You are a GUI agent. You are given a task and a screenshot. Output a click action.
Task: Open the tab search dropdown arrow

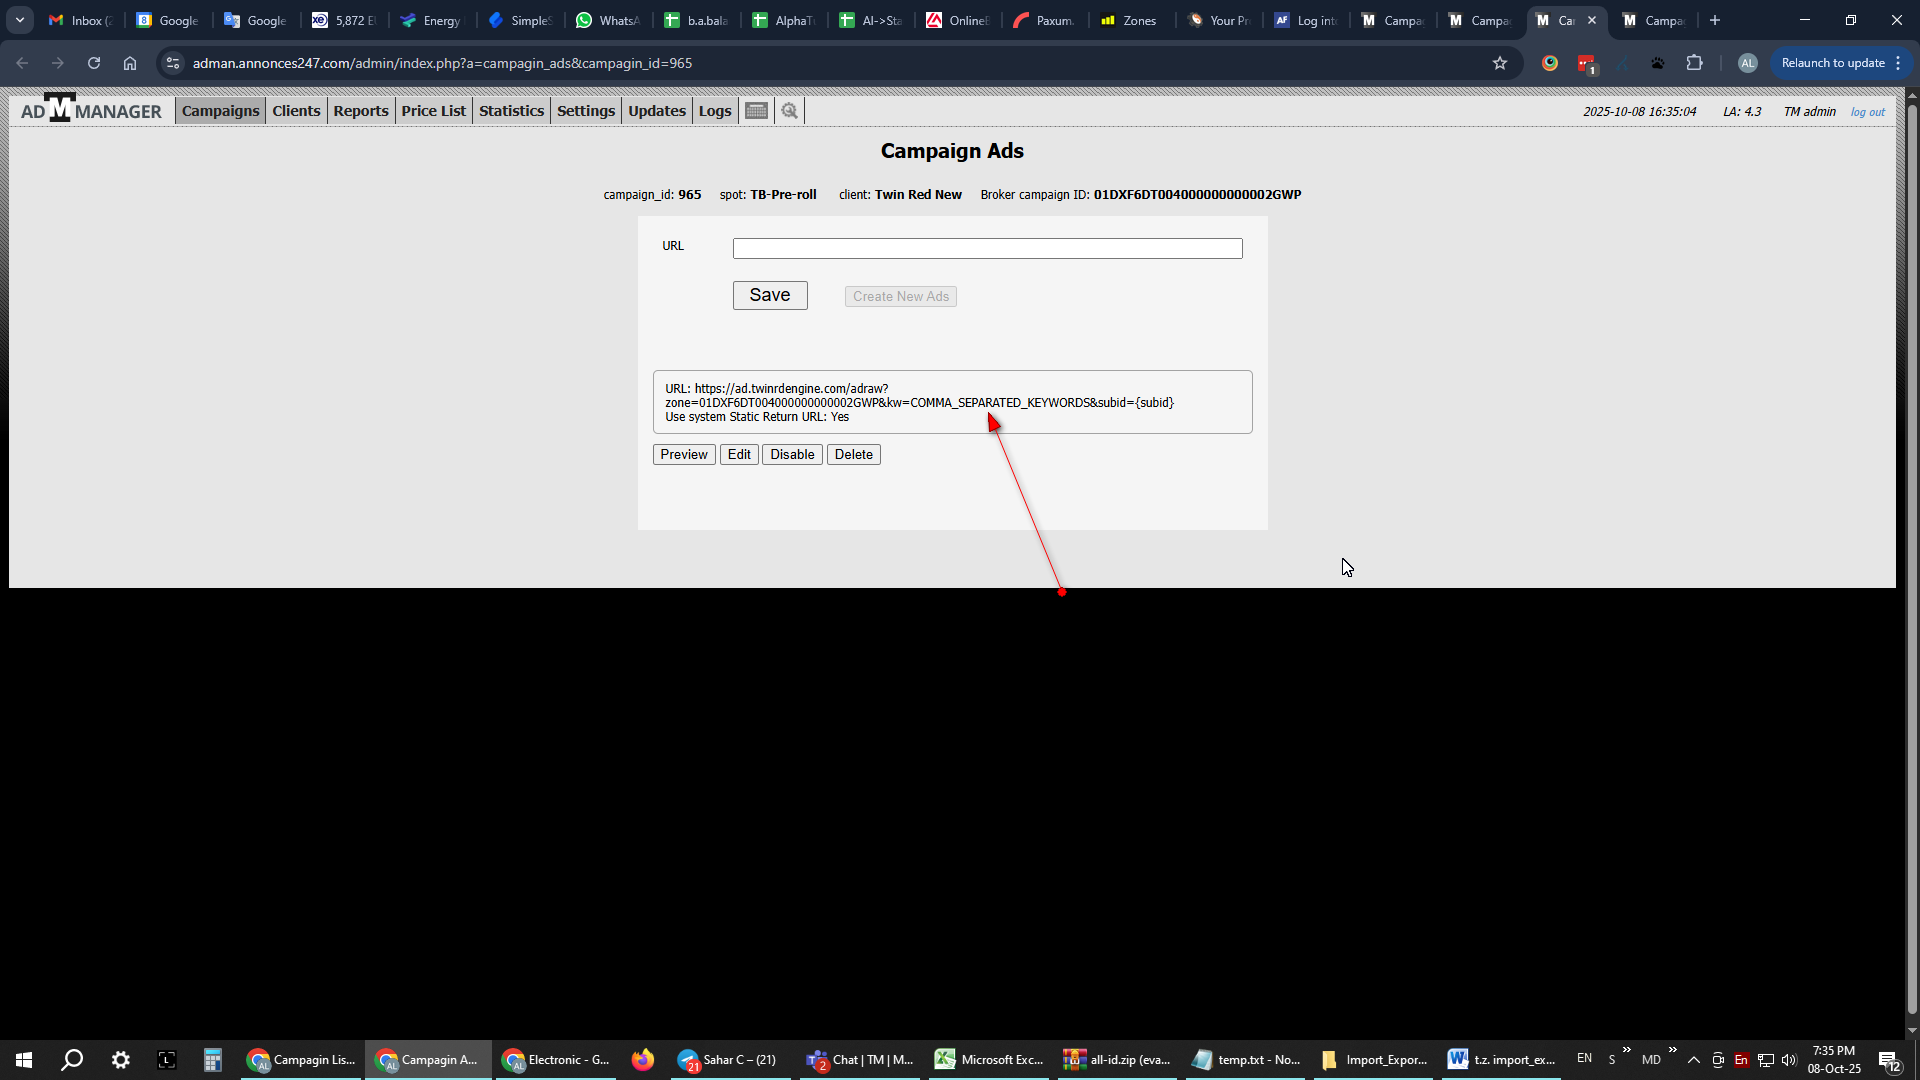[19, 20]
